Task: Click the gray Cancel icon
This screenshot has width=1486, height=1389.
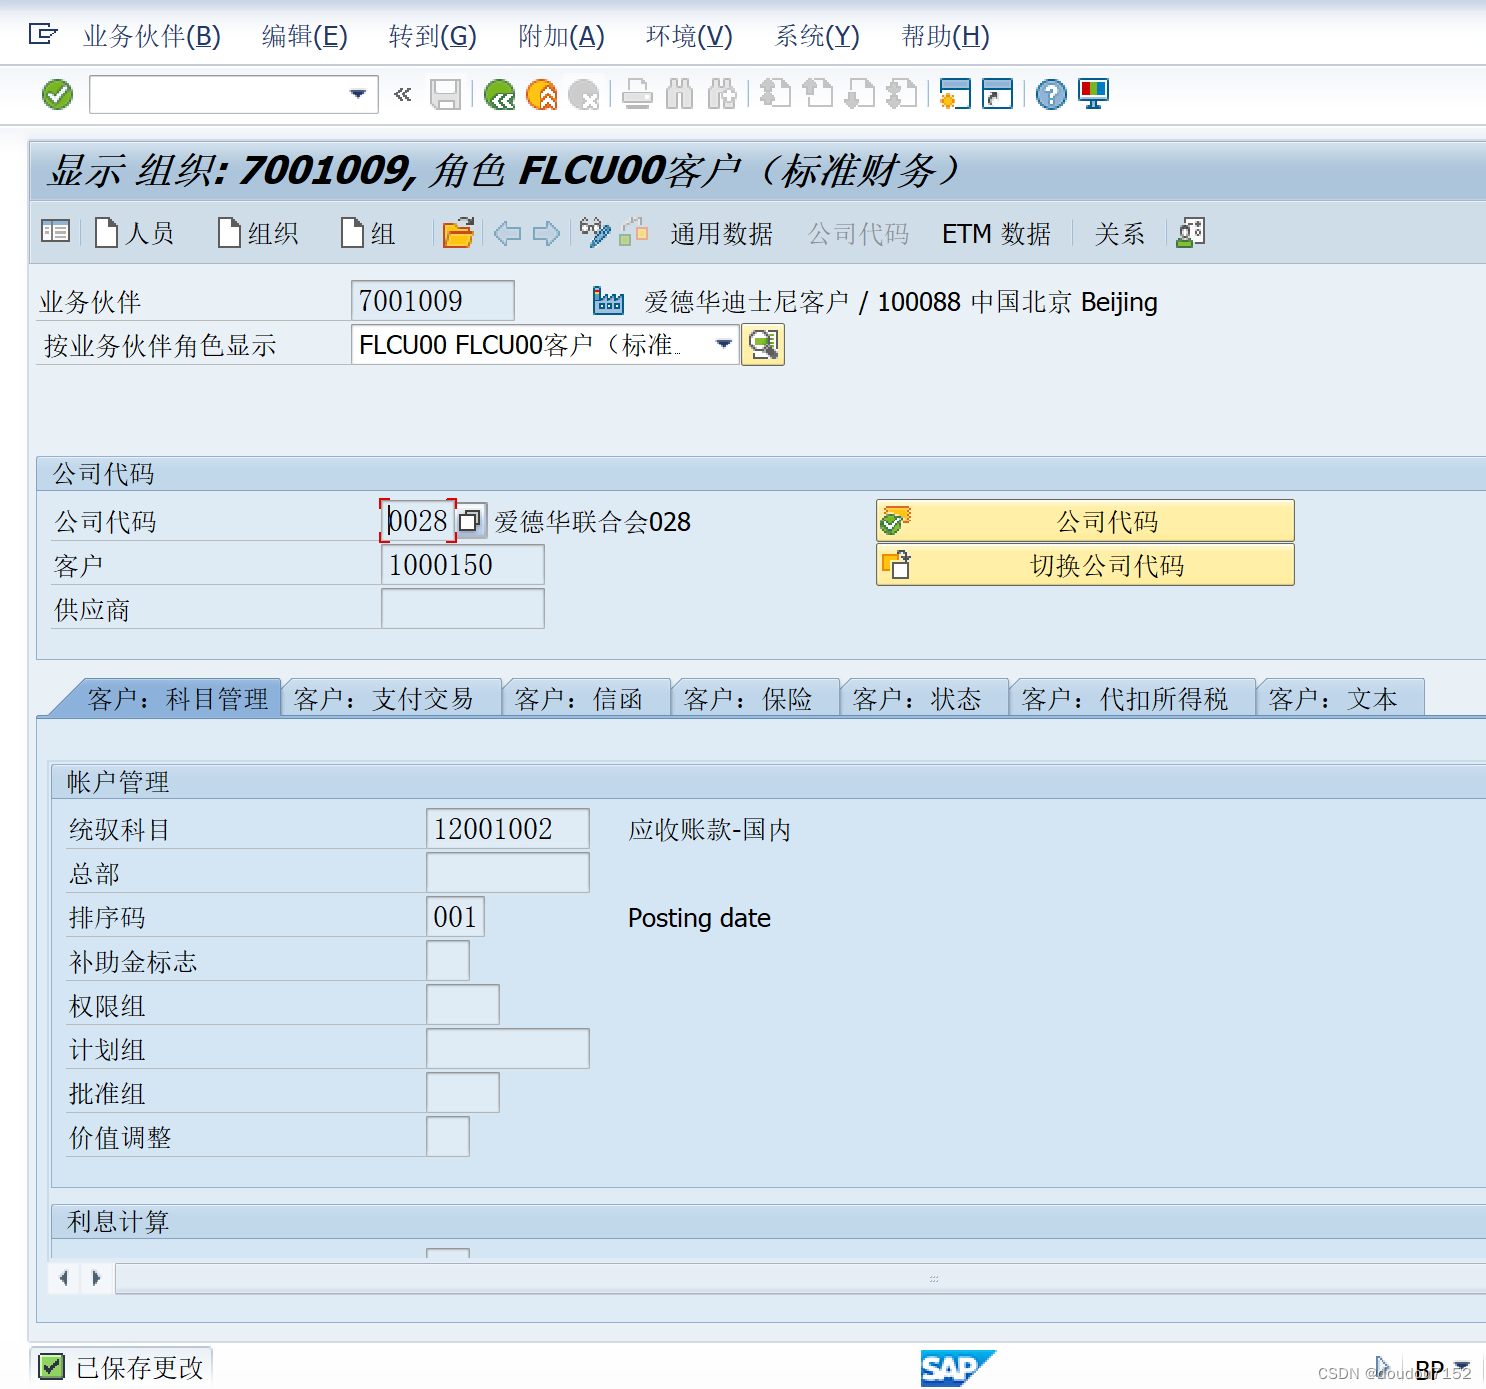Action: (583, 95)
